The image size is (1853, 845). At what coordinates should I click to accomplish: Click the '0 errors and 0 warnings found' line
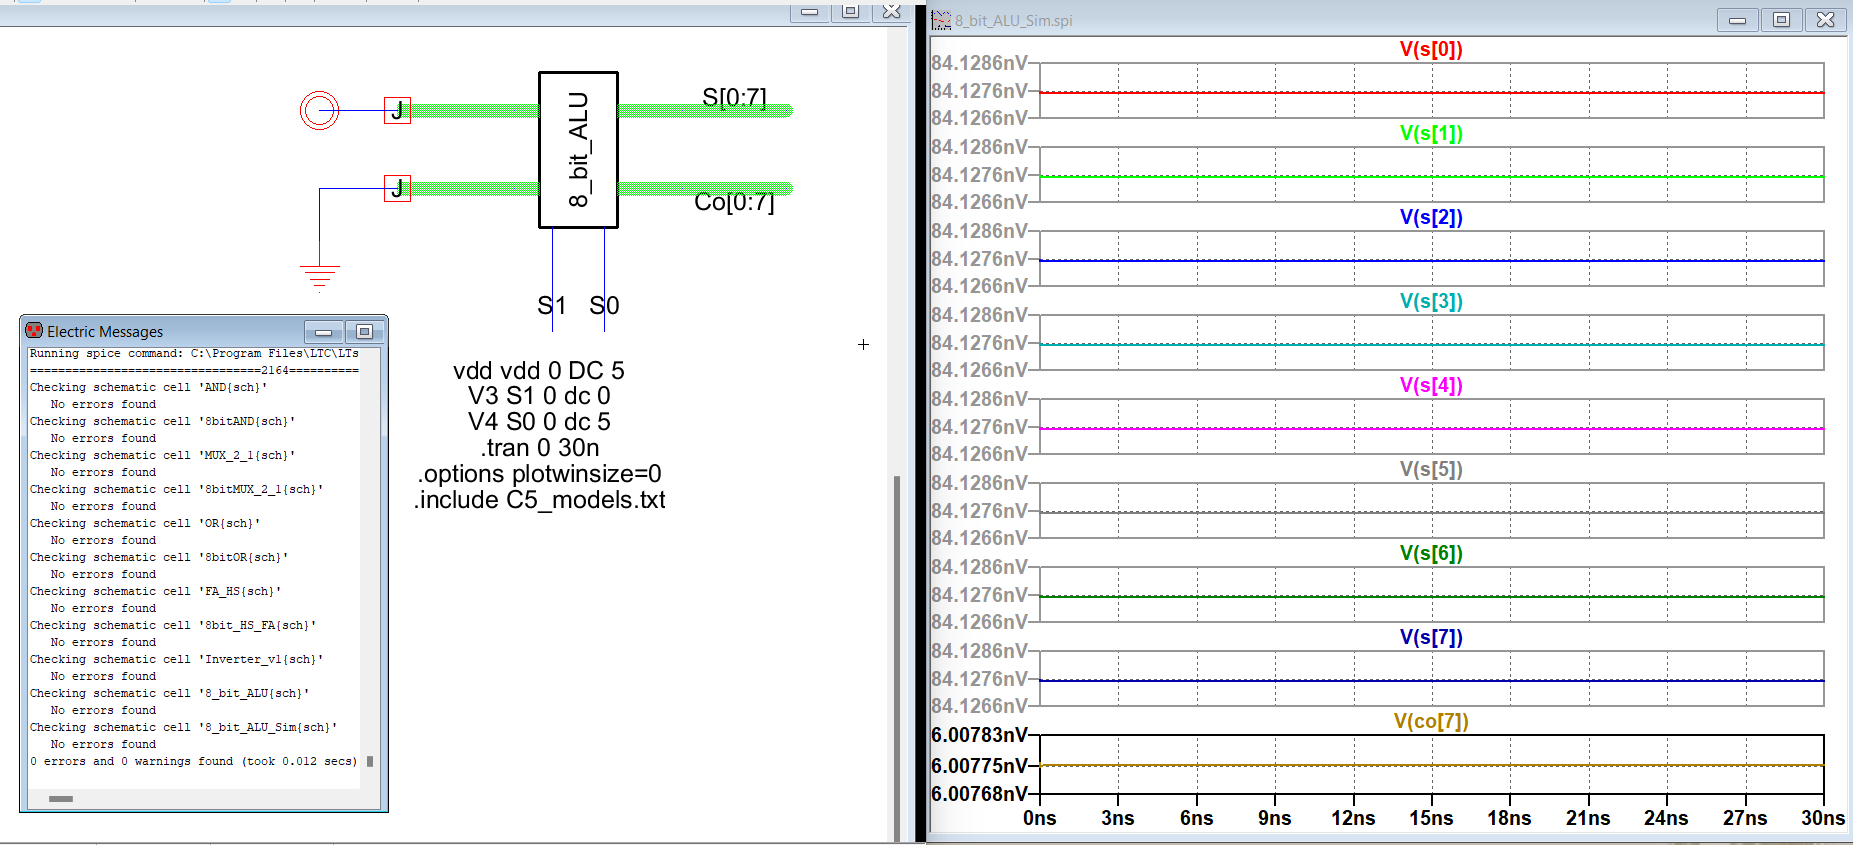[193, 761]
